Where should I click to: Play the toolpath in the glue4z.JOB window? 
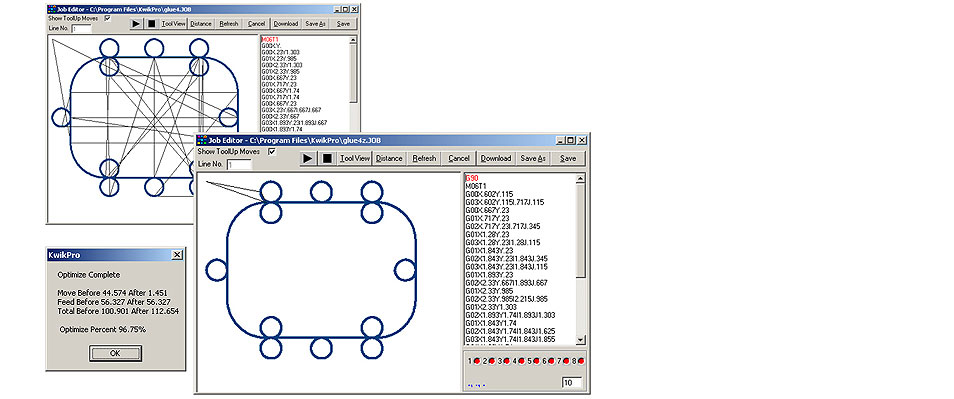[x=308, y=159]
